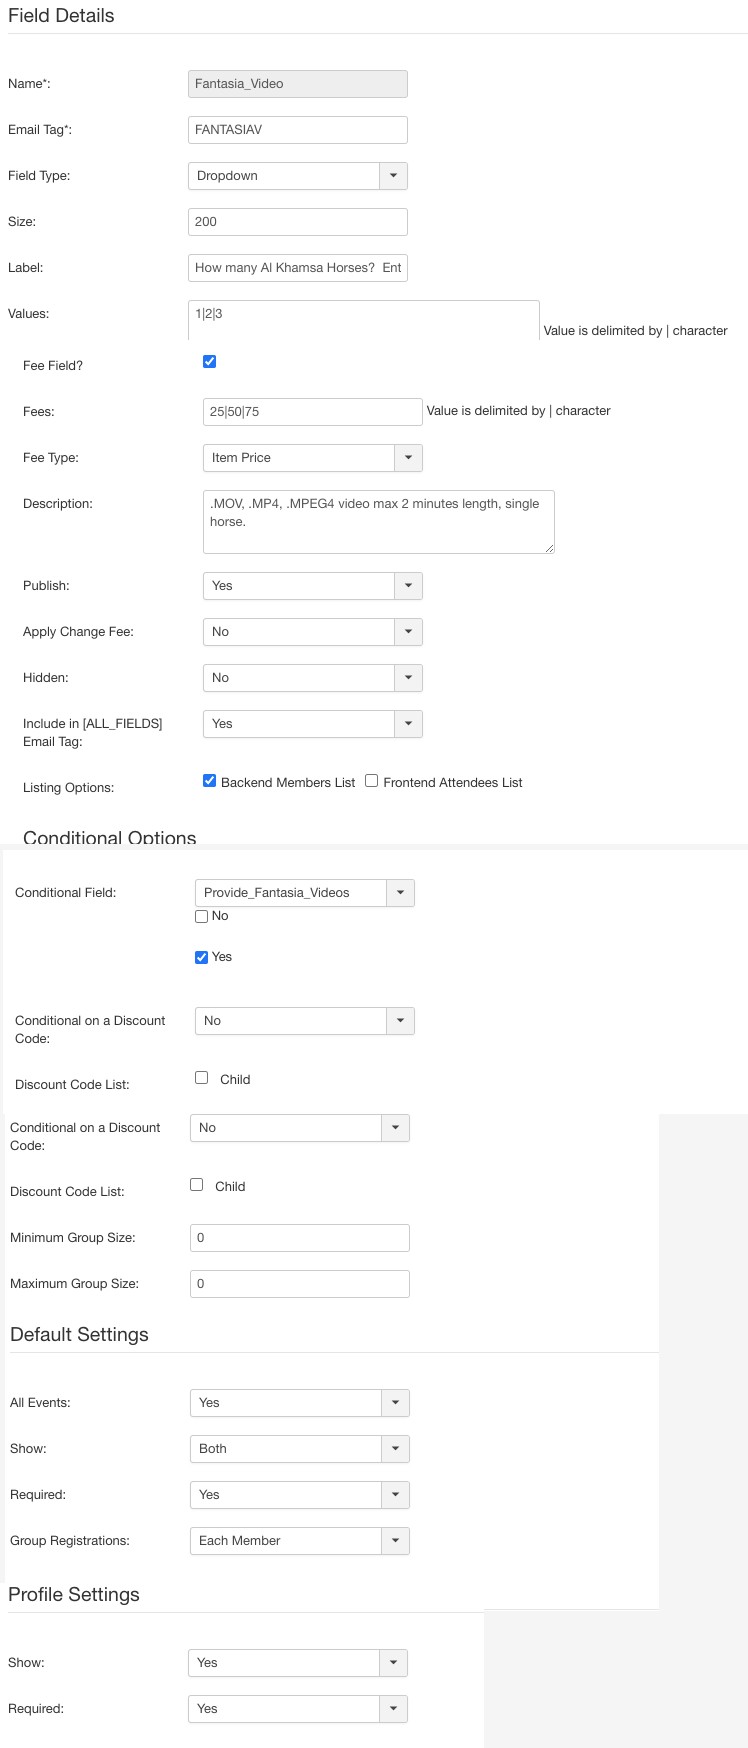Image resolution: width=748 pixels, height=1748 pixels.
Task: Click the Label text field
Action: (x=297, y=268)
